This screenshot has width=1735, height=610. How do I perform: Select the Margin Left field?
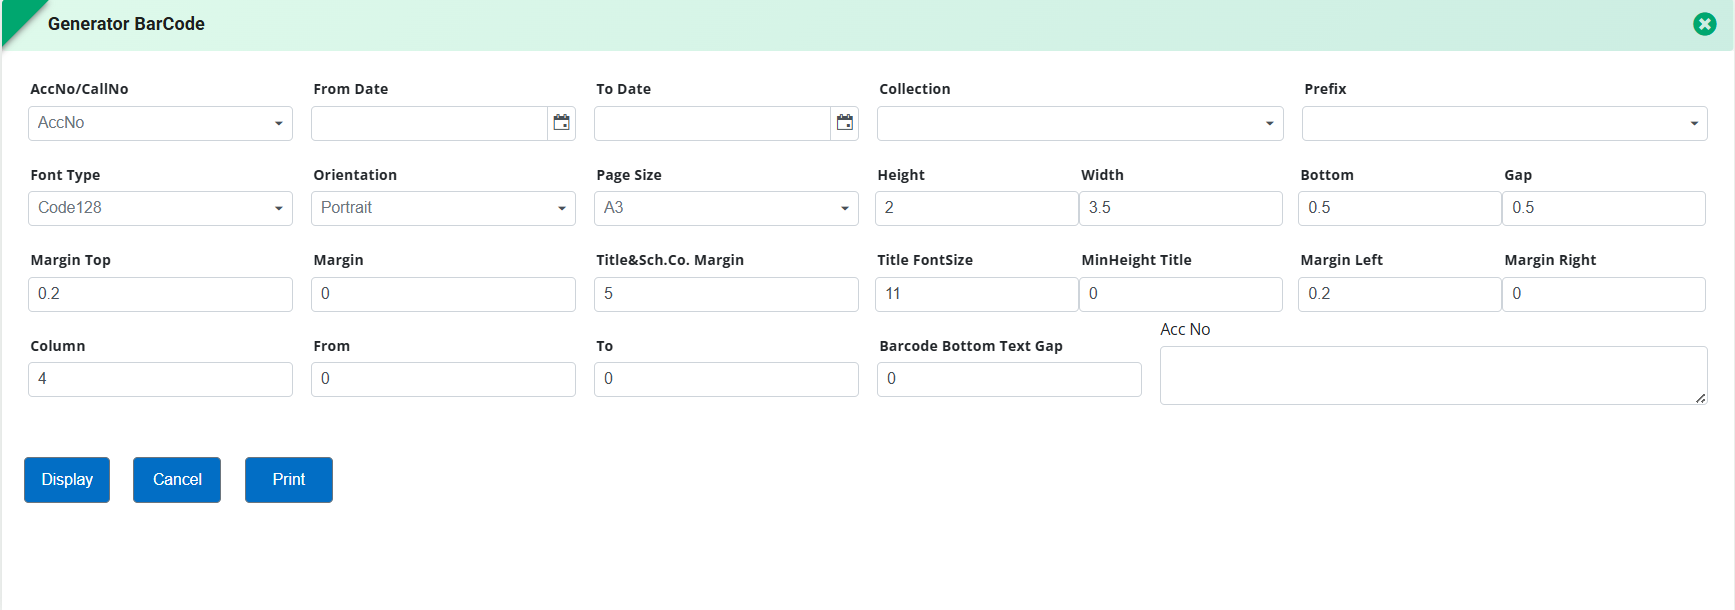pos(1400,294)
